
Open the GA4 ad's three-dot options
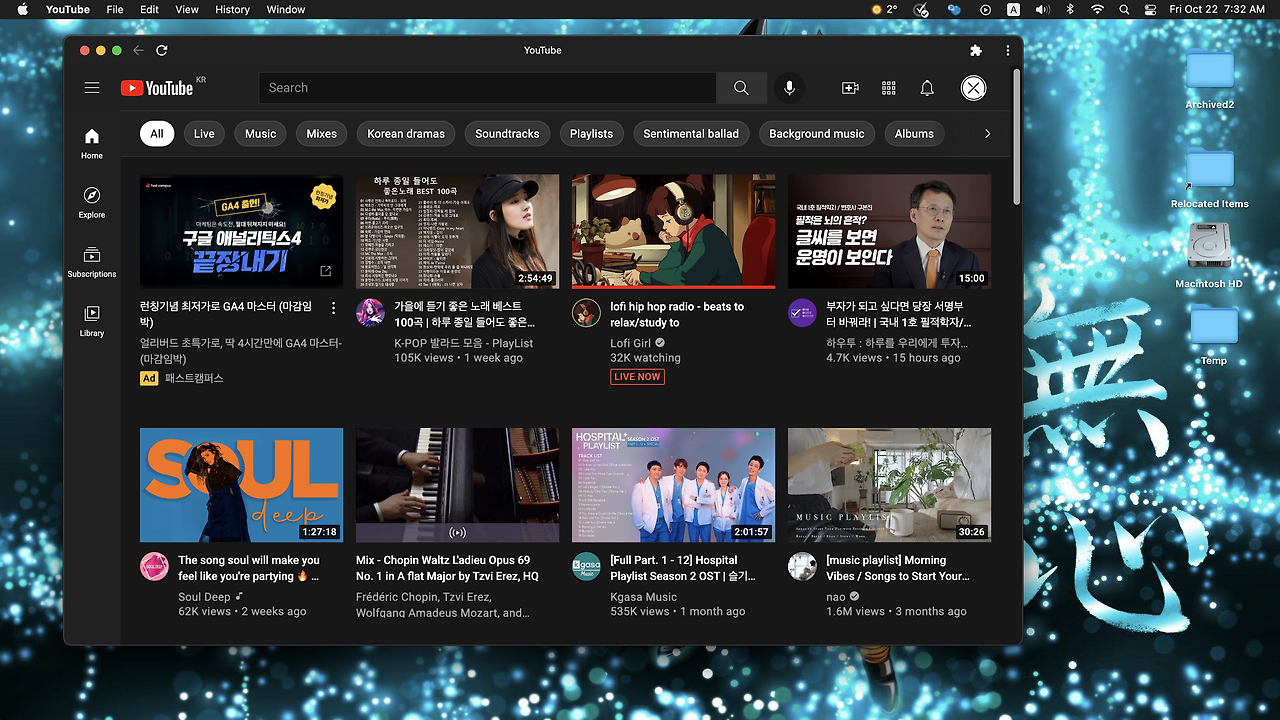pos(334,307)
